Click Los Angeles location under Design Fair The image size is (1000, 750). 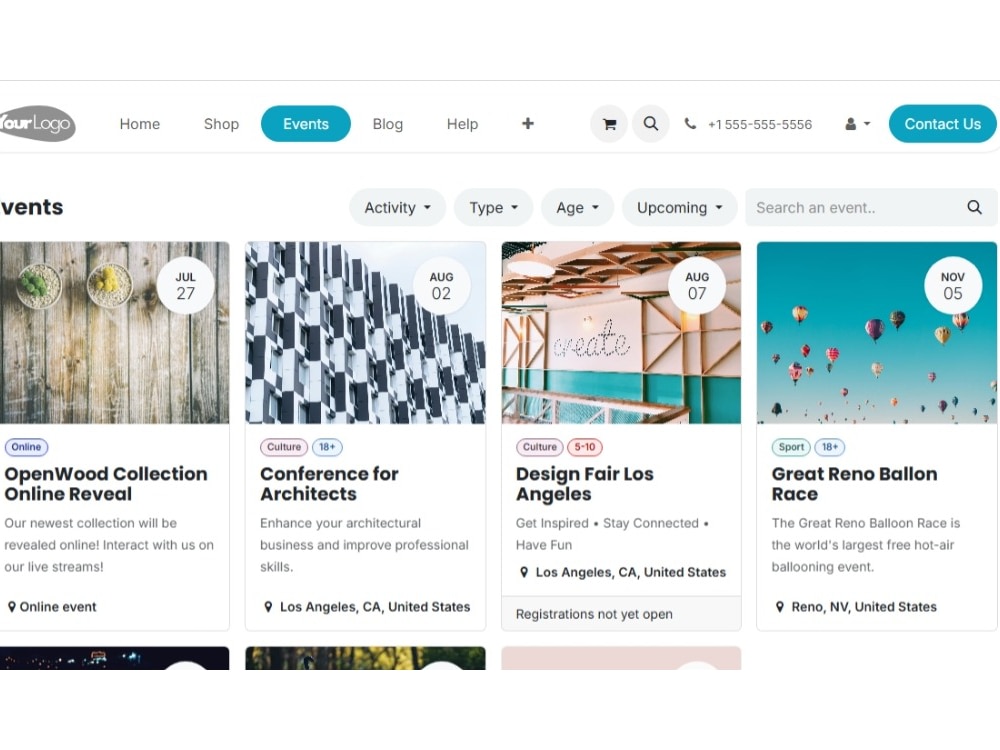click(631, 573)
